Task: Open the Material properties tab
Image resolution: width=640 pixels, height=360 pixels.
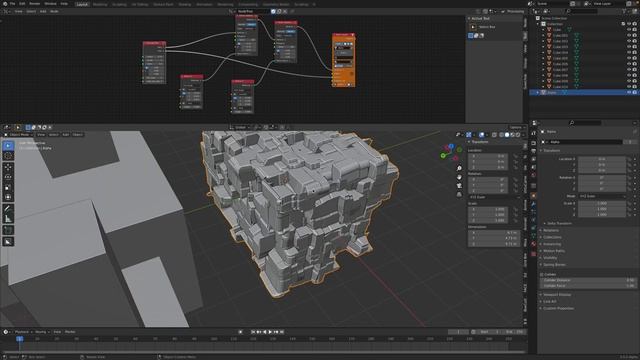Action: click(533, 244)
